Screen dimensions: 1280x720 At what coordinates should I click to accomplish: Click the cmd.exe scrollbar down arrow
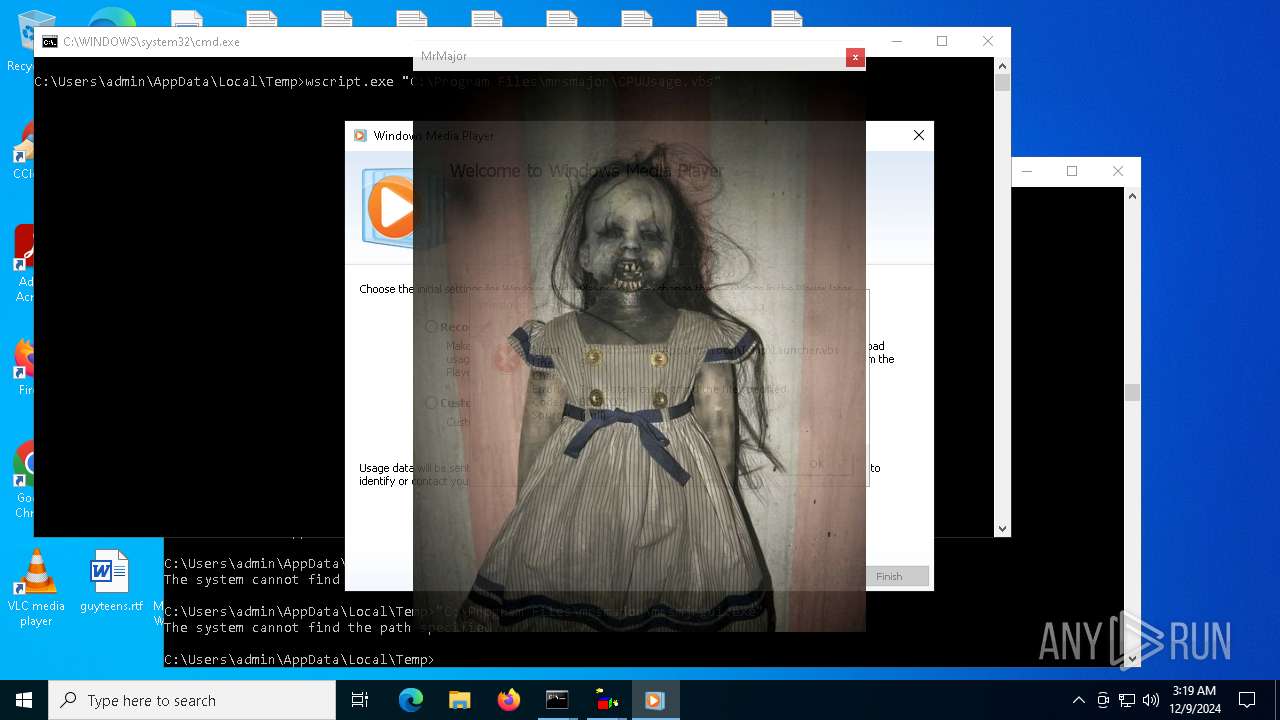[x=1002, y=529]
